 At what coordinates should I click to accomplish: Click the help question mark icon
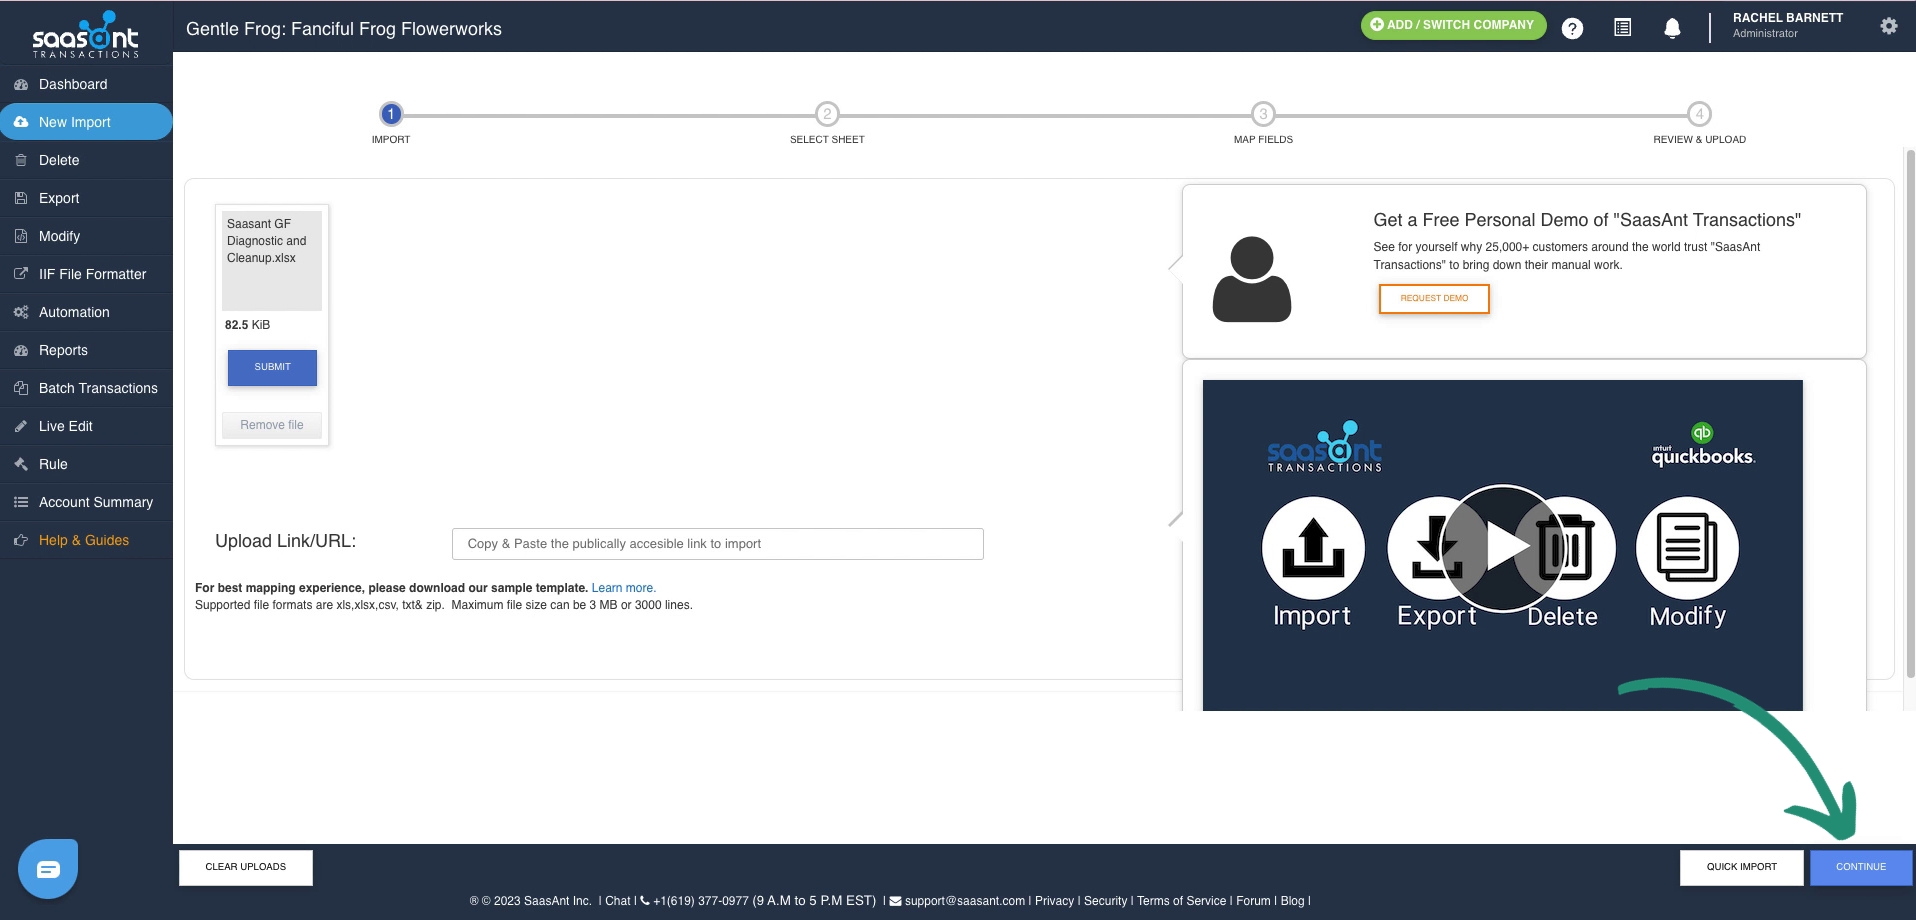click(1572, 28)
